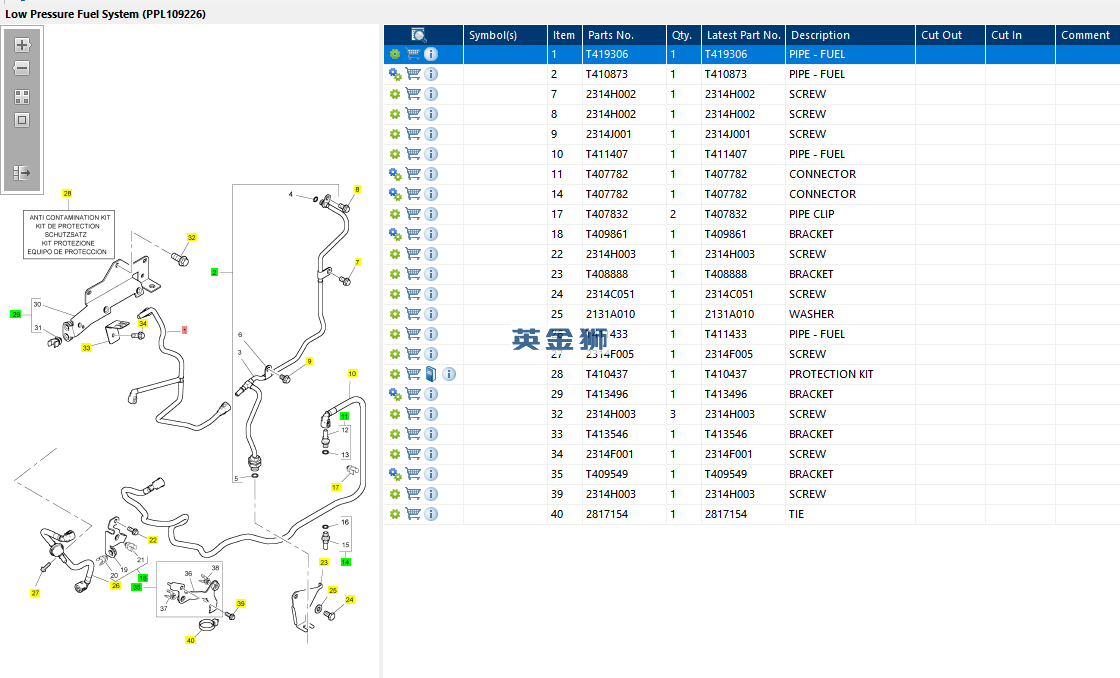Click the gear icon for item 1 T419306
The height and width of the screenshot is (678, 1120).
pos(395,54)
